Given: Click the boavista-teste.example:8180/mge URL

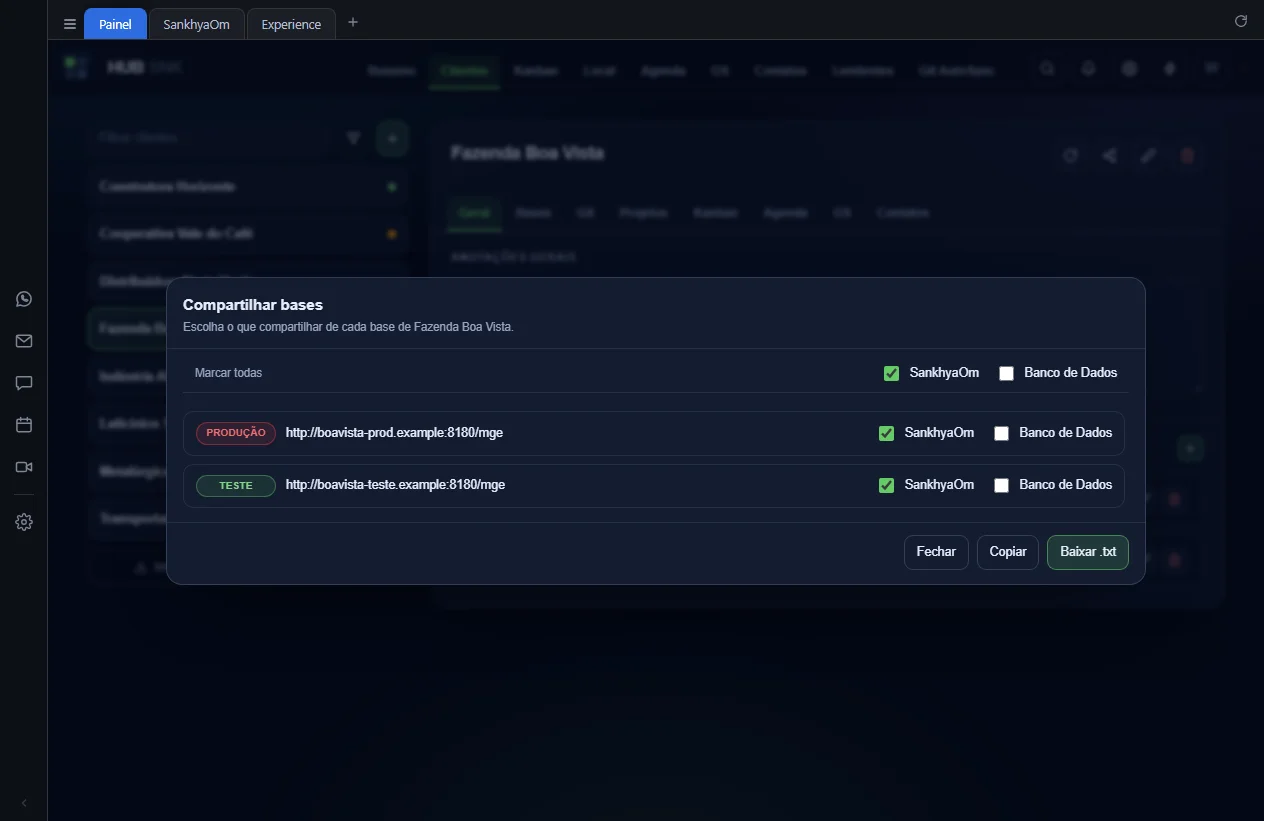Looking at the screenshot, I should pos(395,485).
